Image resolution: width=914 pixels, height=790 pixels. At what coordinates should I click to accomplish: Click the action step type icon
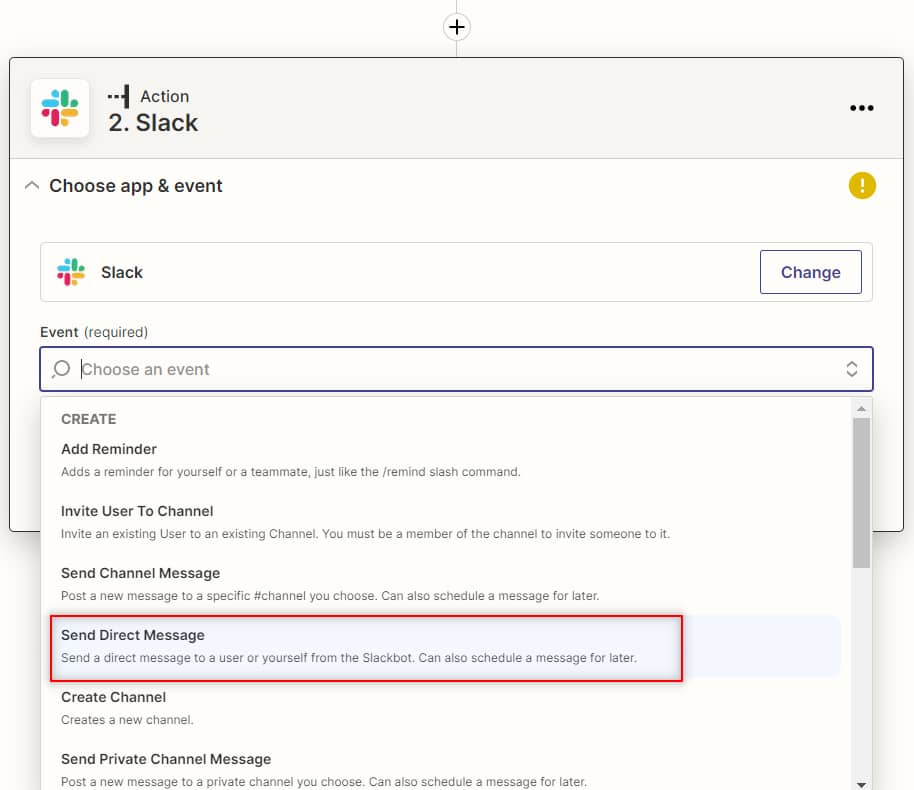[x=119, y=97]
